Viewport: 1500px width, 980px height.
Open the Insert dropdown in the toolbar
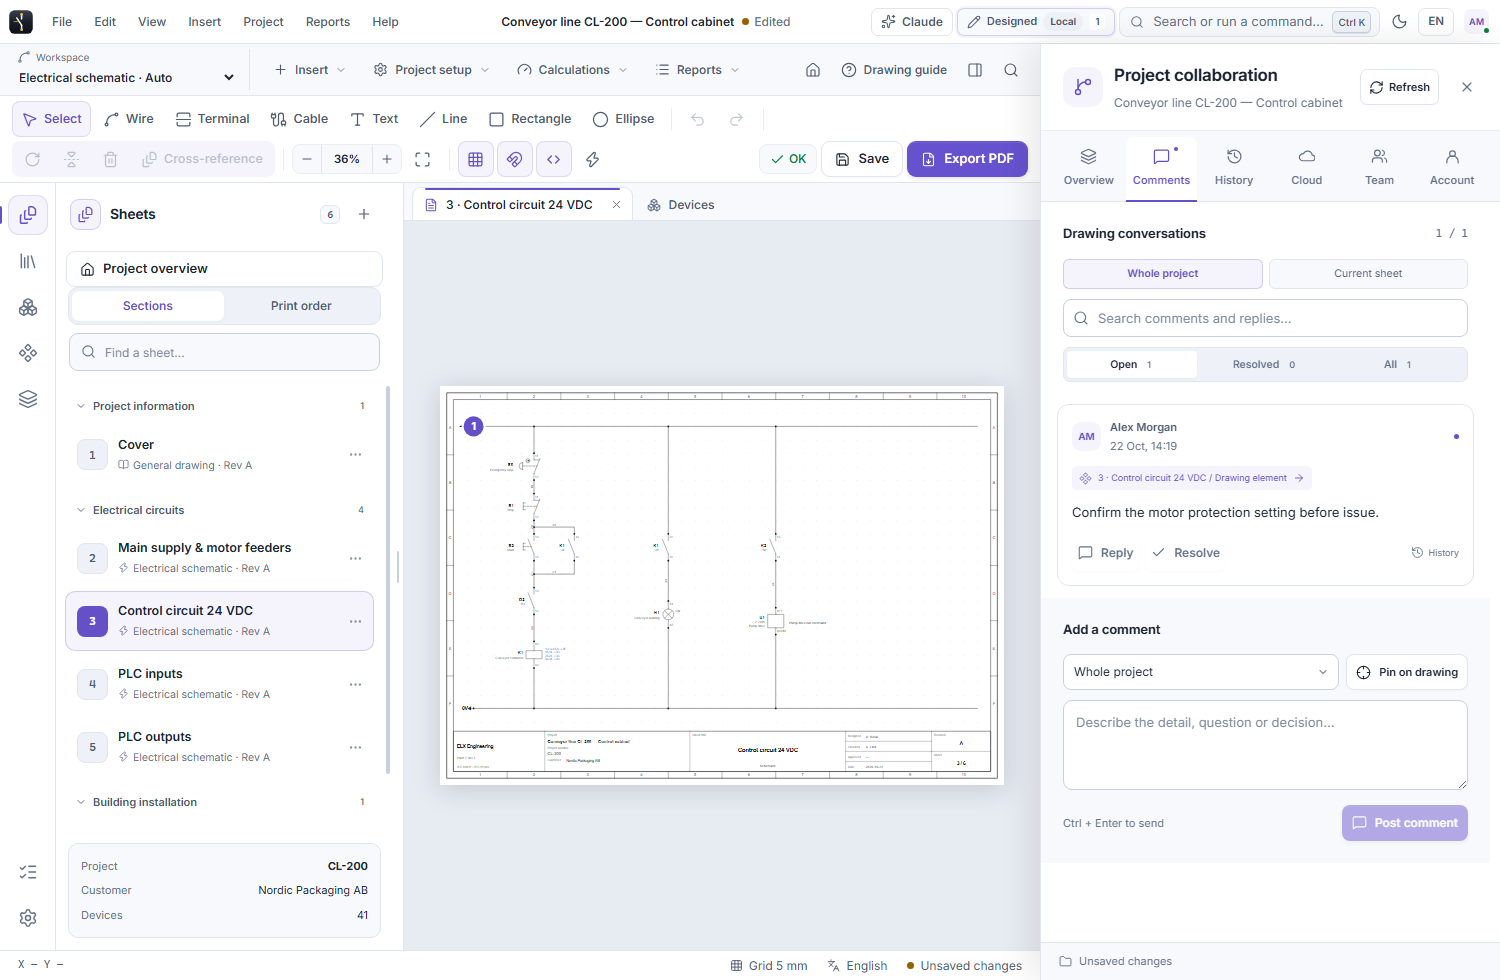[x=310, y=70]
